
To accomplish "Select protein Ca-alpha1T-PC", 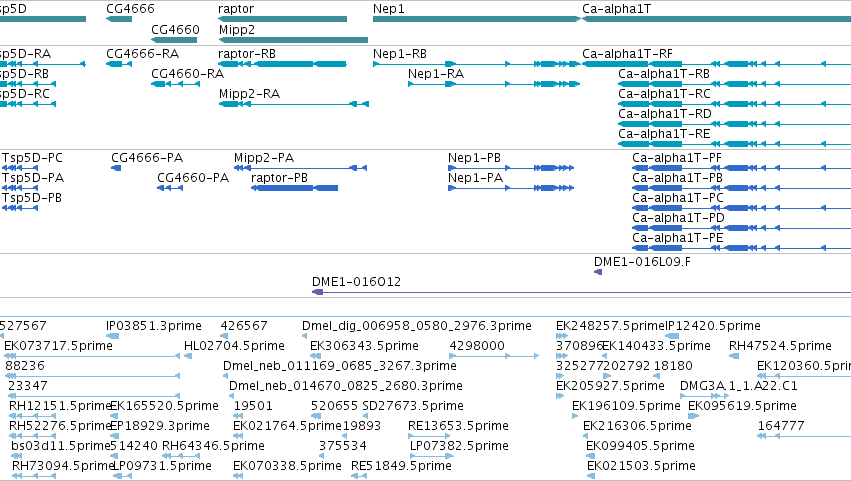I will tap(678, 198).
